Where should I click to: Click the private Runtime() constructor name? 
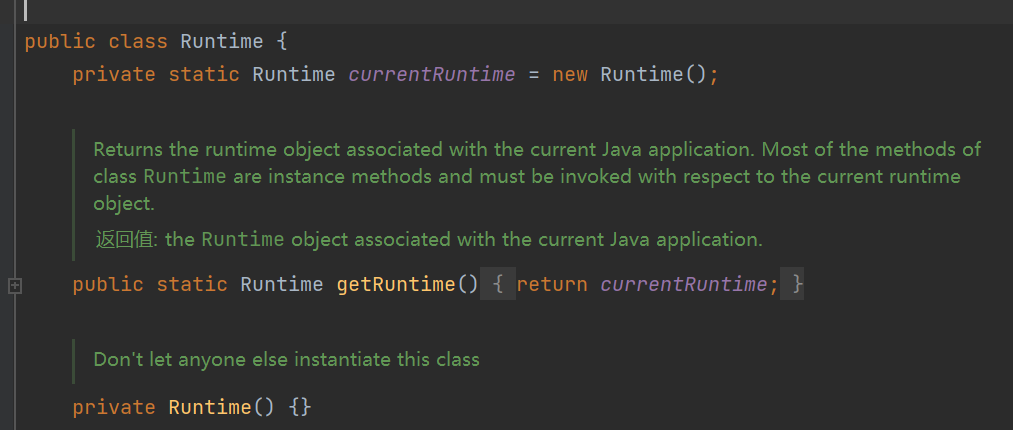click(208, 408)
